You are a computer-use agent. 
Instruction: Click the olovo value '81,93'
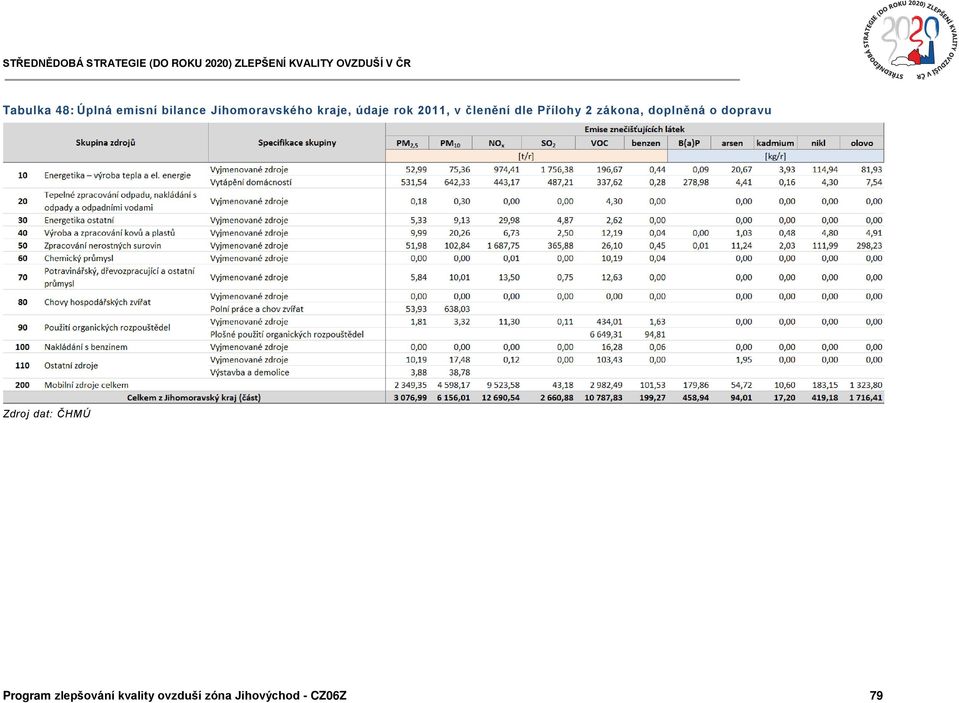(872, 169)
